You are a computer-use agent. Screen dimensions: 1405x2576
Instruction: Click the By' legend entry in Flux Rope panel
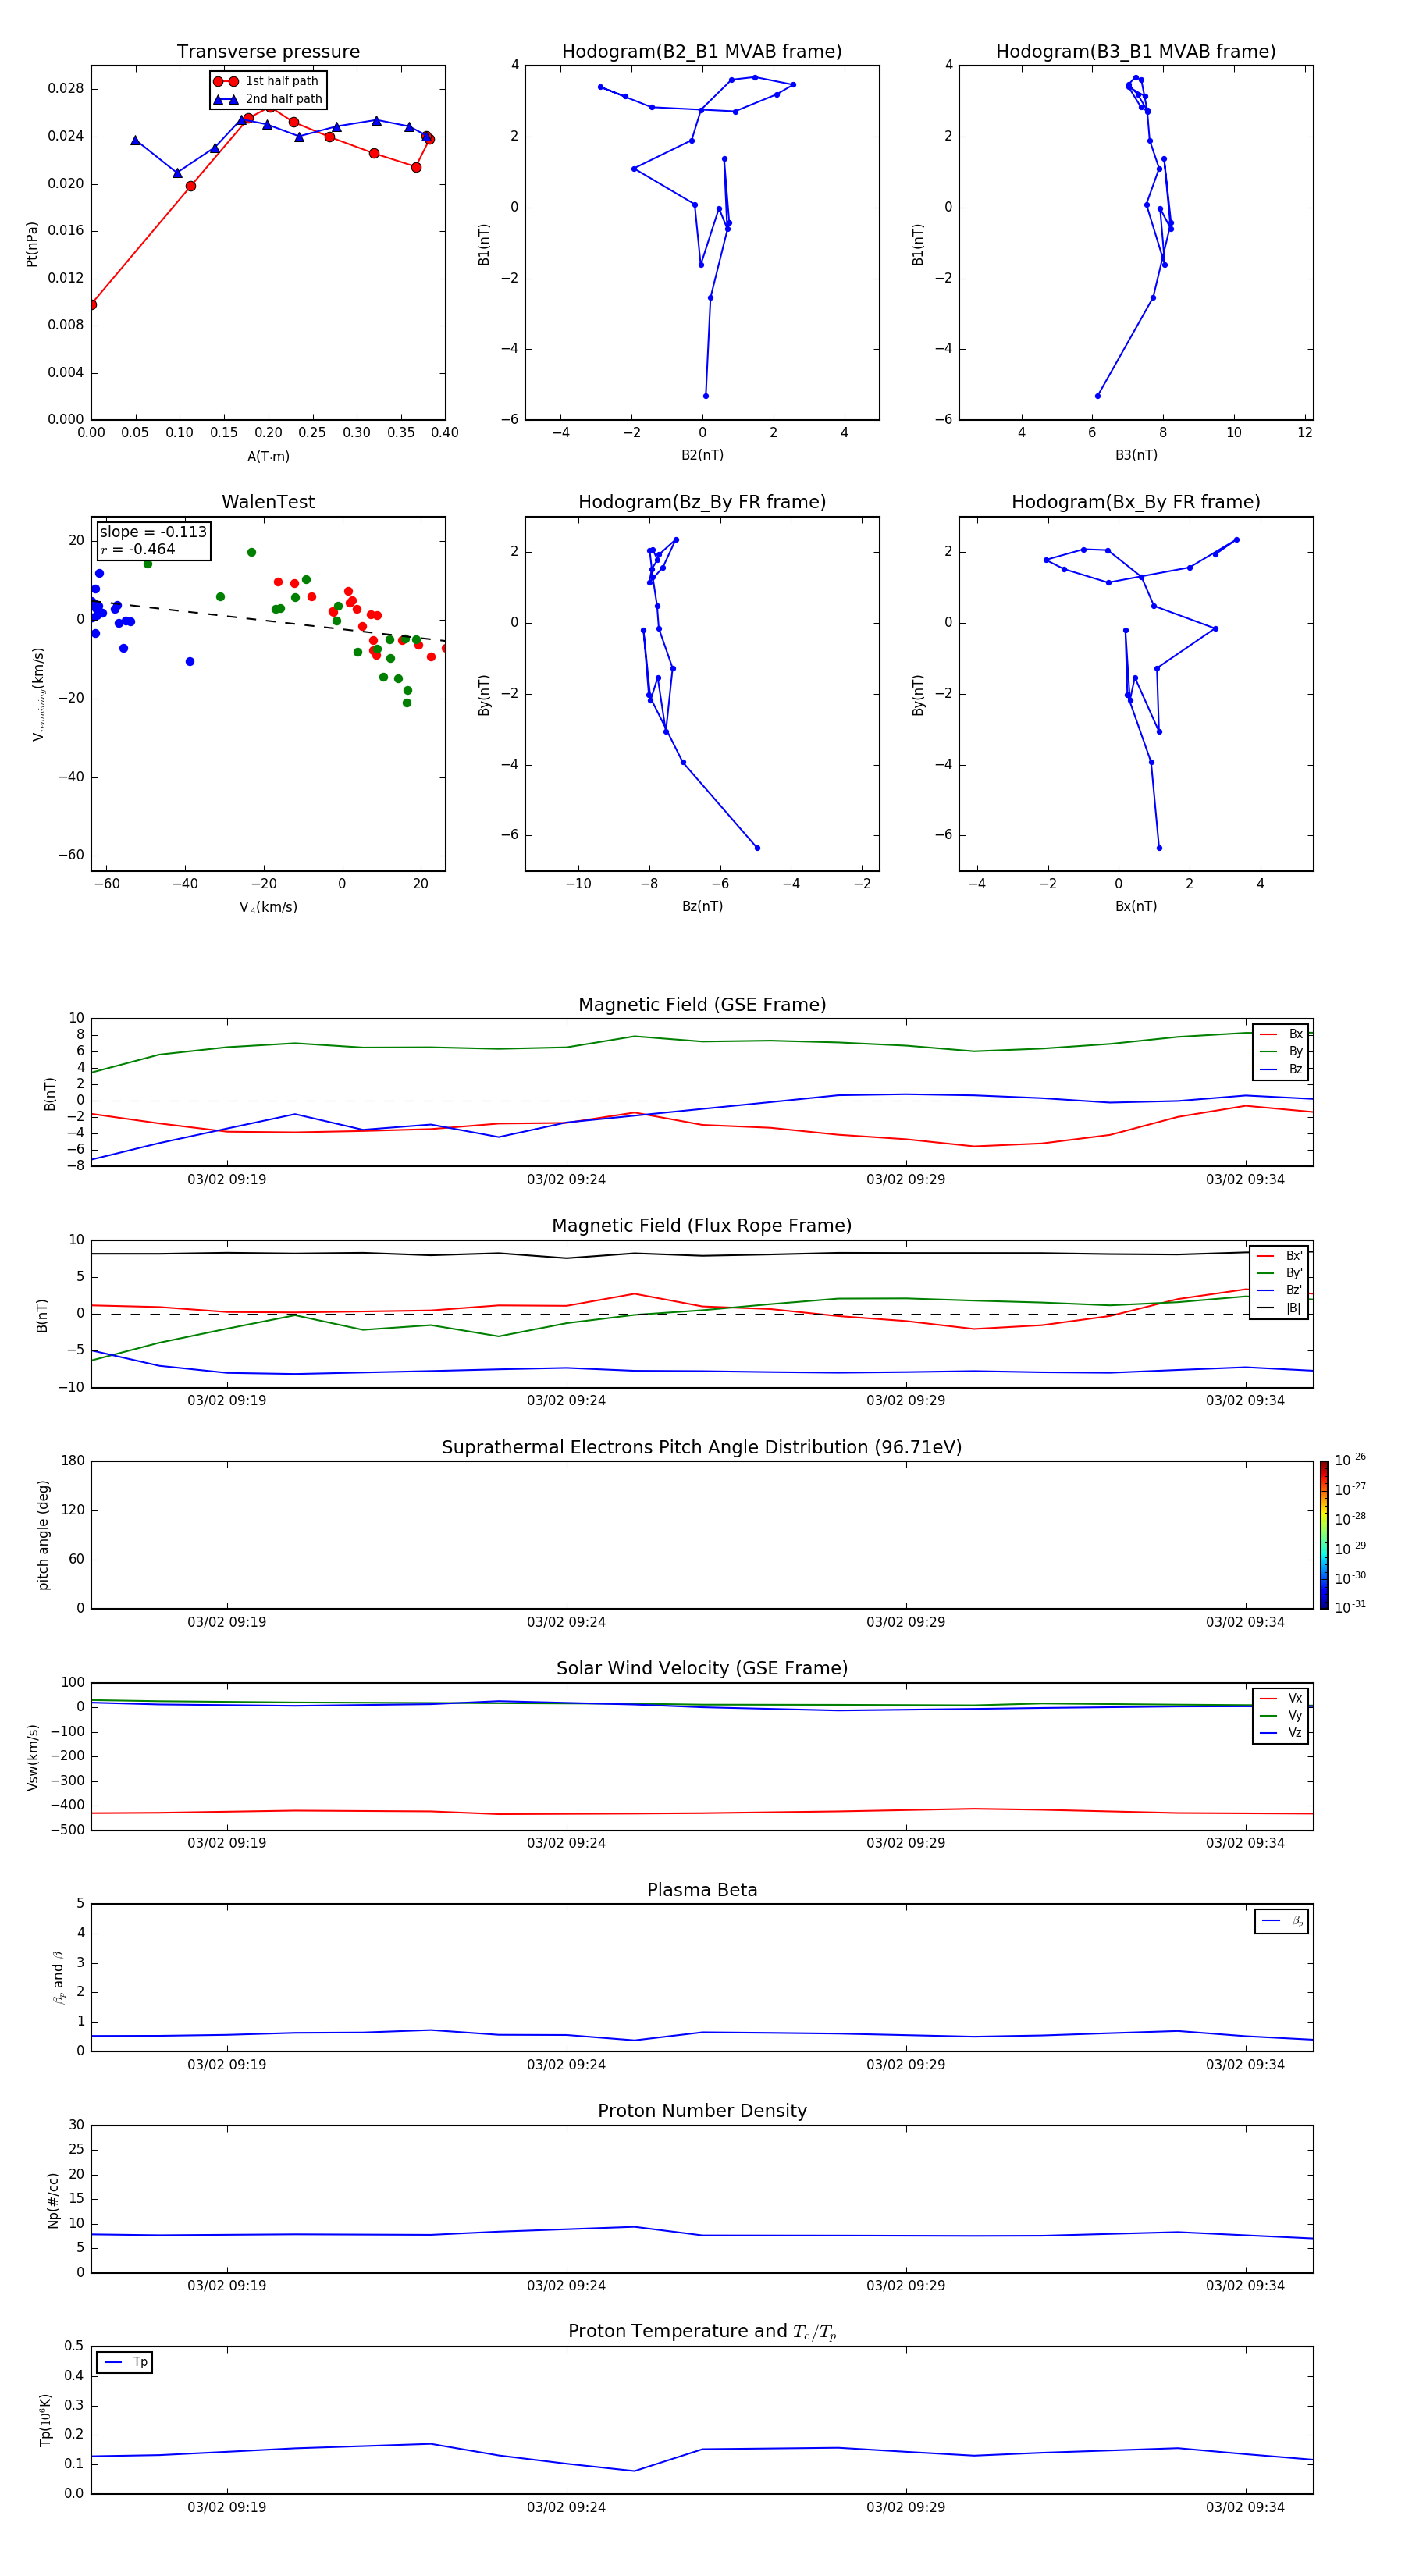click(x=1280, y=1274)
